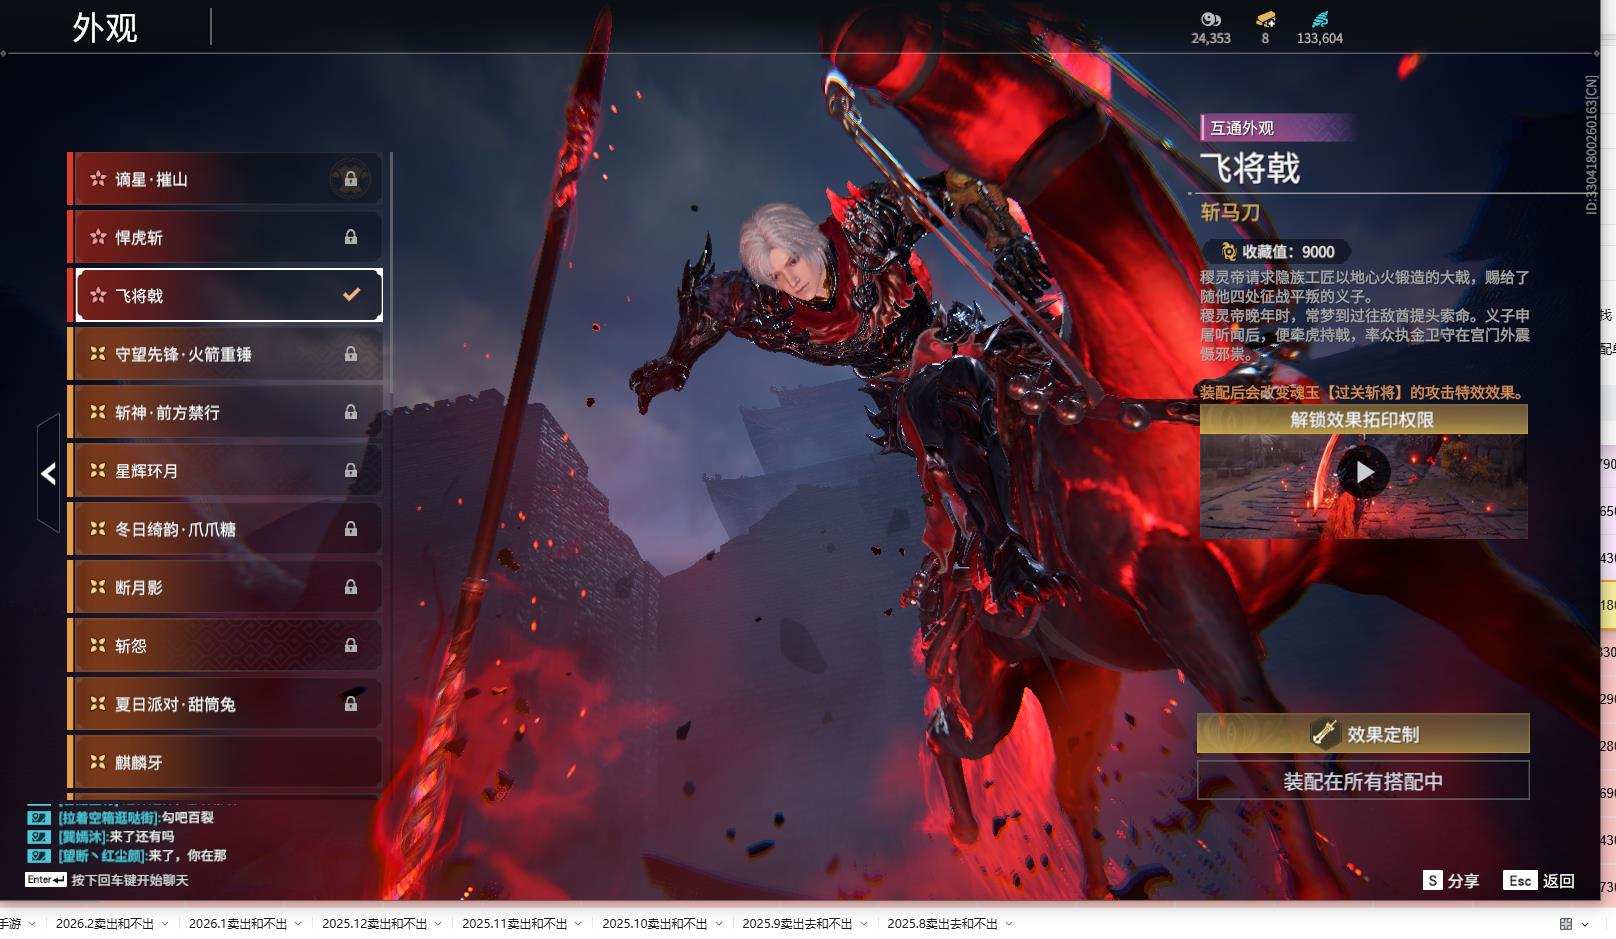Viewport: 1616px width, 939px height.
Task: Click the 外观 page title
Action: pos(105,28)
